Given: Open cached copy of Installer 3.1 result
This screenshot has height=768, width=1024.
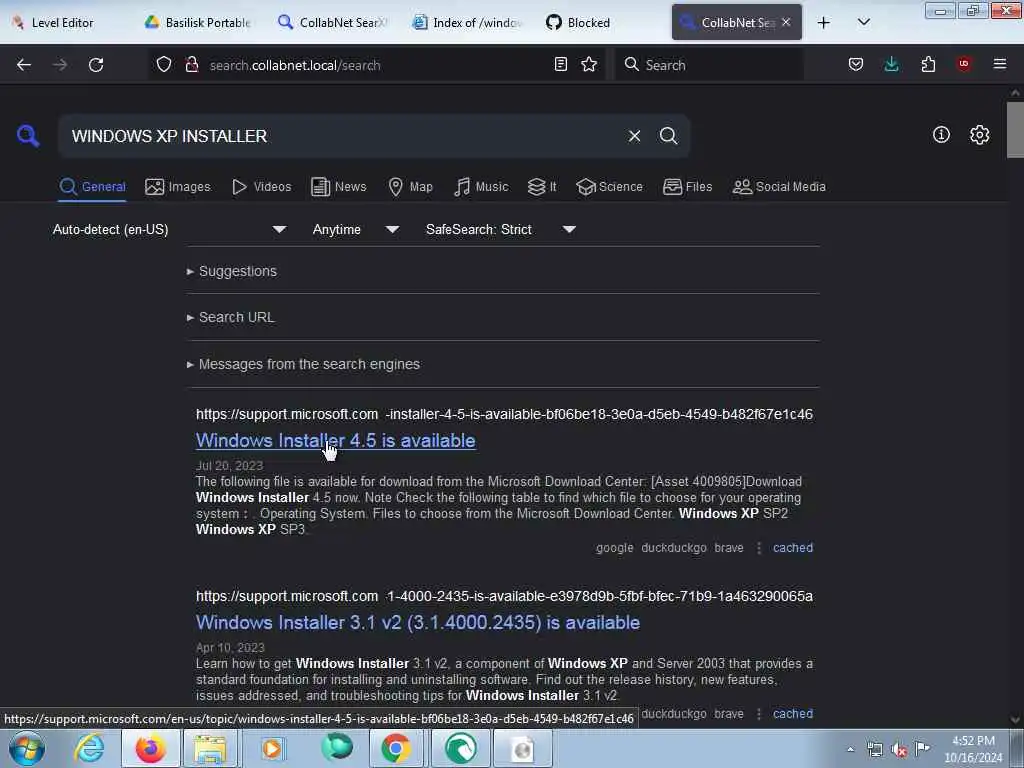Looking at the screenshot, I should tap(793, 714).
